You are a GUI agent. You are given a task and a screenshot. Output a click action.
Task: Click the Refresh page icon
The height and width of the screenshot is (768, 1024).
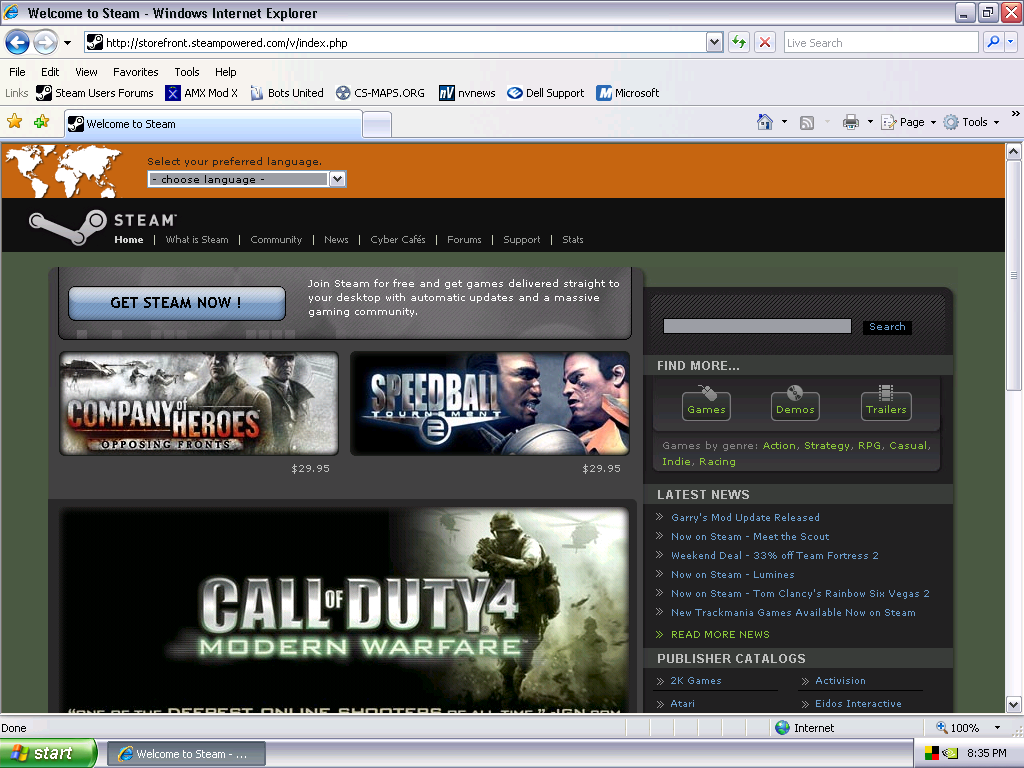(x=739, y=42)
